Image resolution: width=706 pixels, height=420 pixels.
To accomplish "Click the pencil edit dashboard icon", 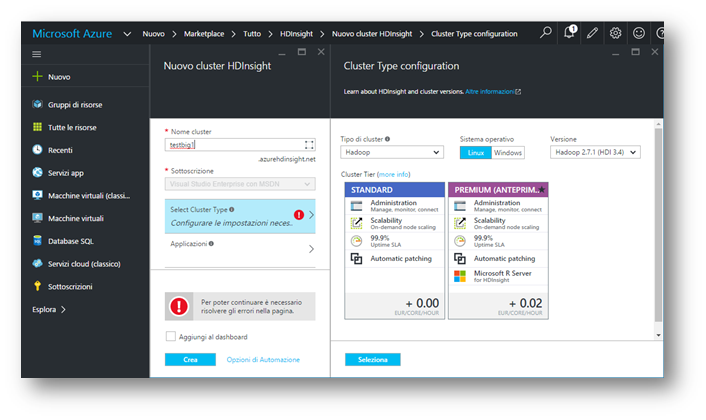I will click(592, 33).
